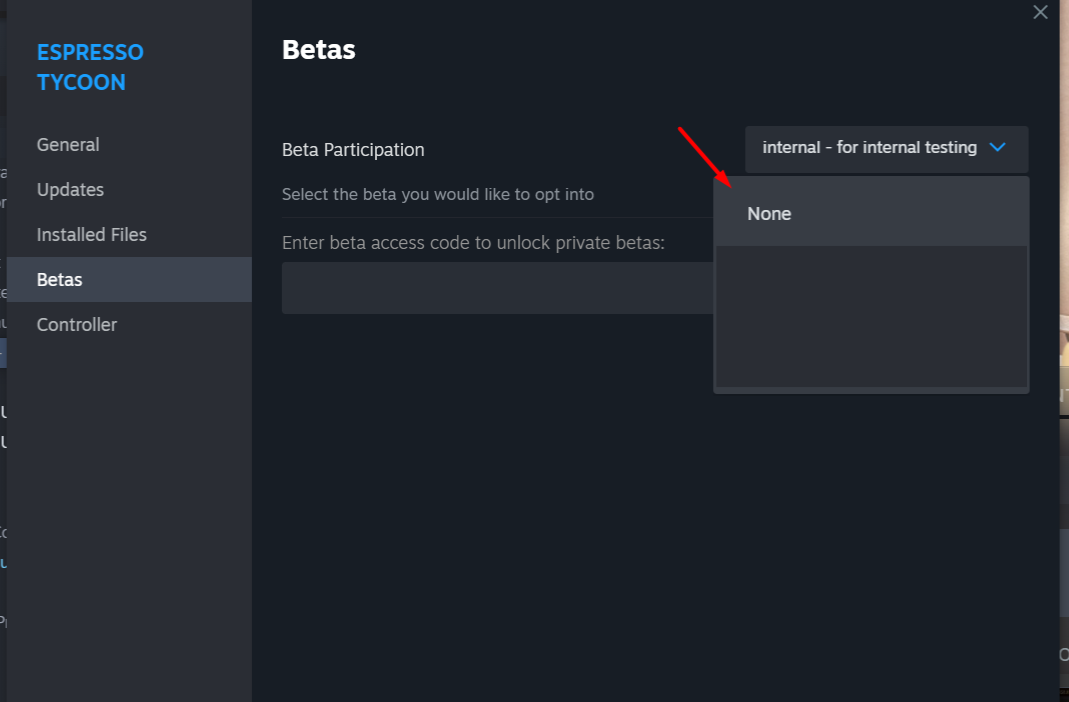Viewport: 1069px width, 702px height.
Task: Click the Betas page heading
Action: [x=318, y=50]
